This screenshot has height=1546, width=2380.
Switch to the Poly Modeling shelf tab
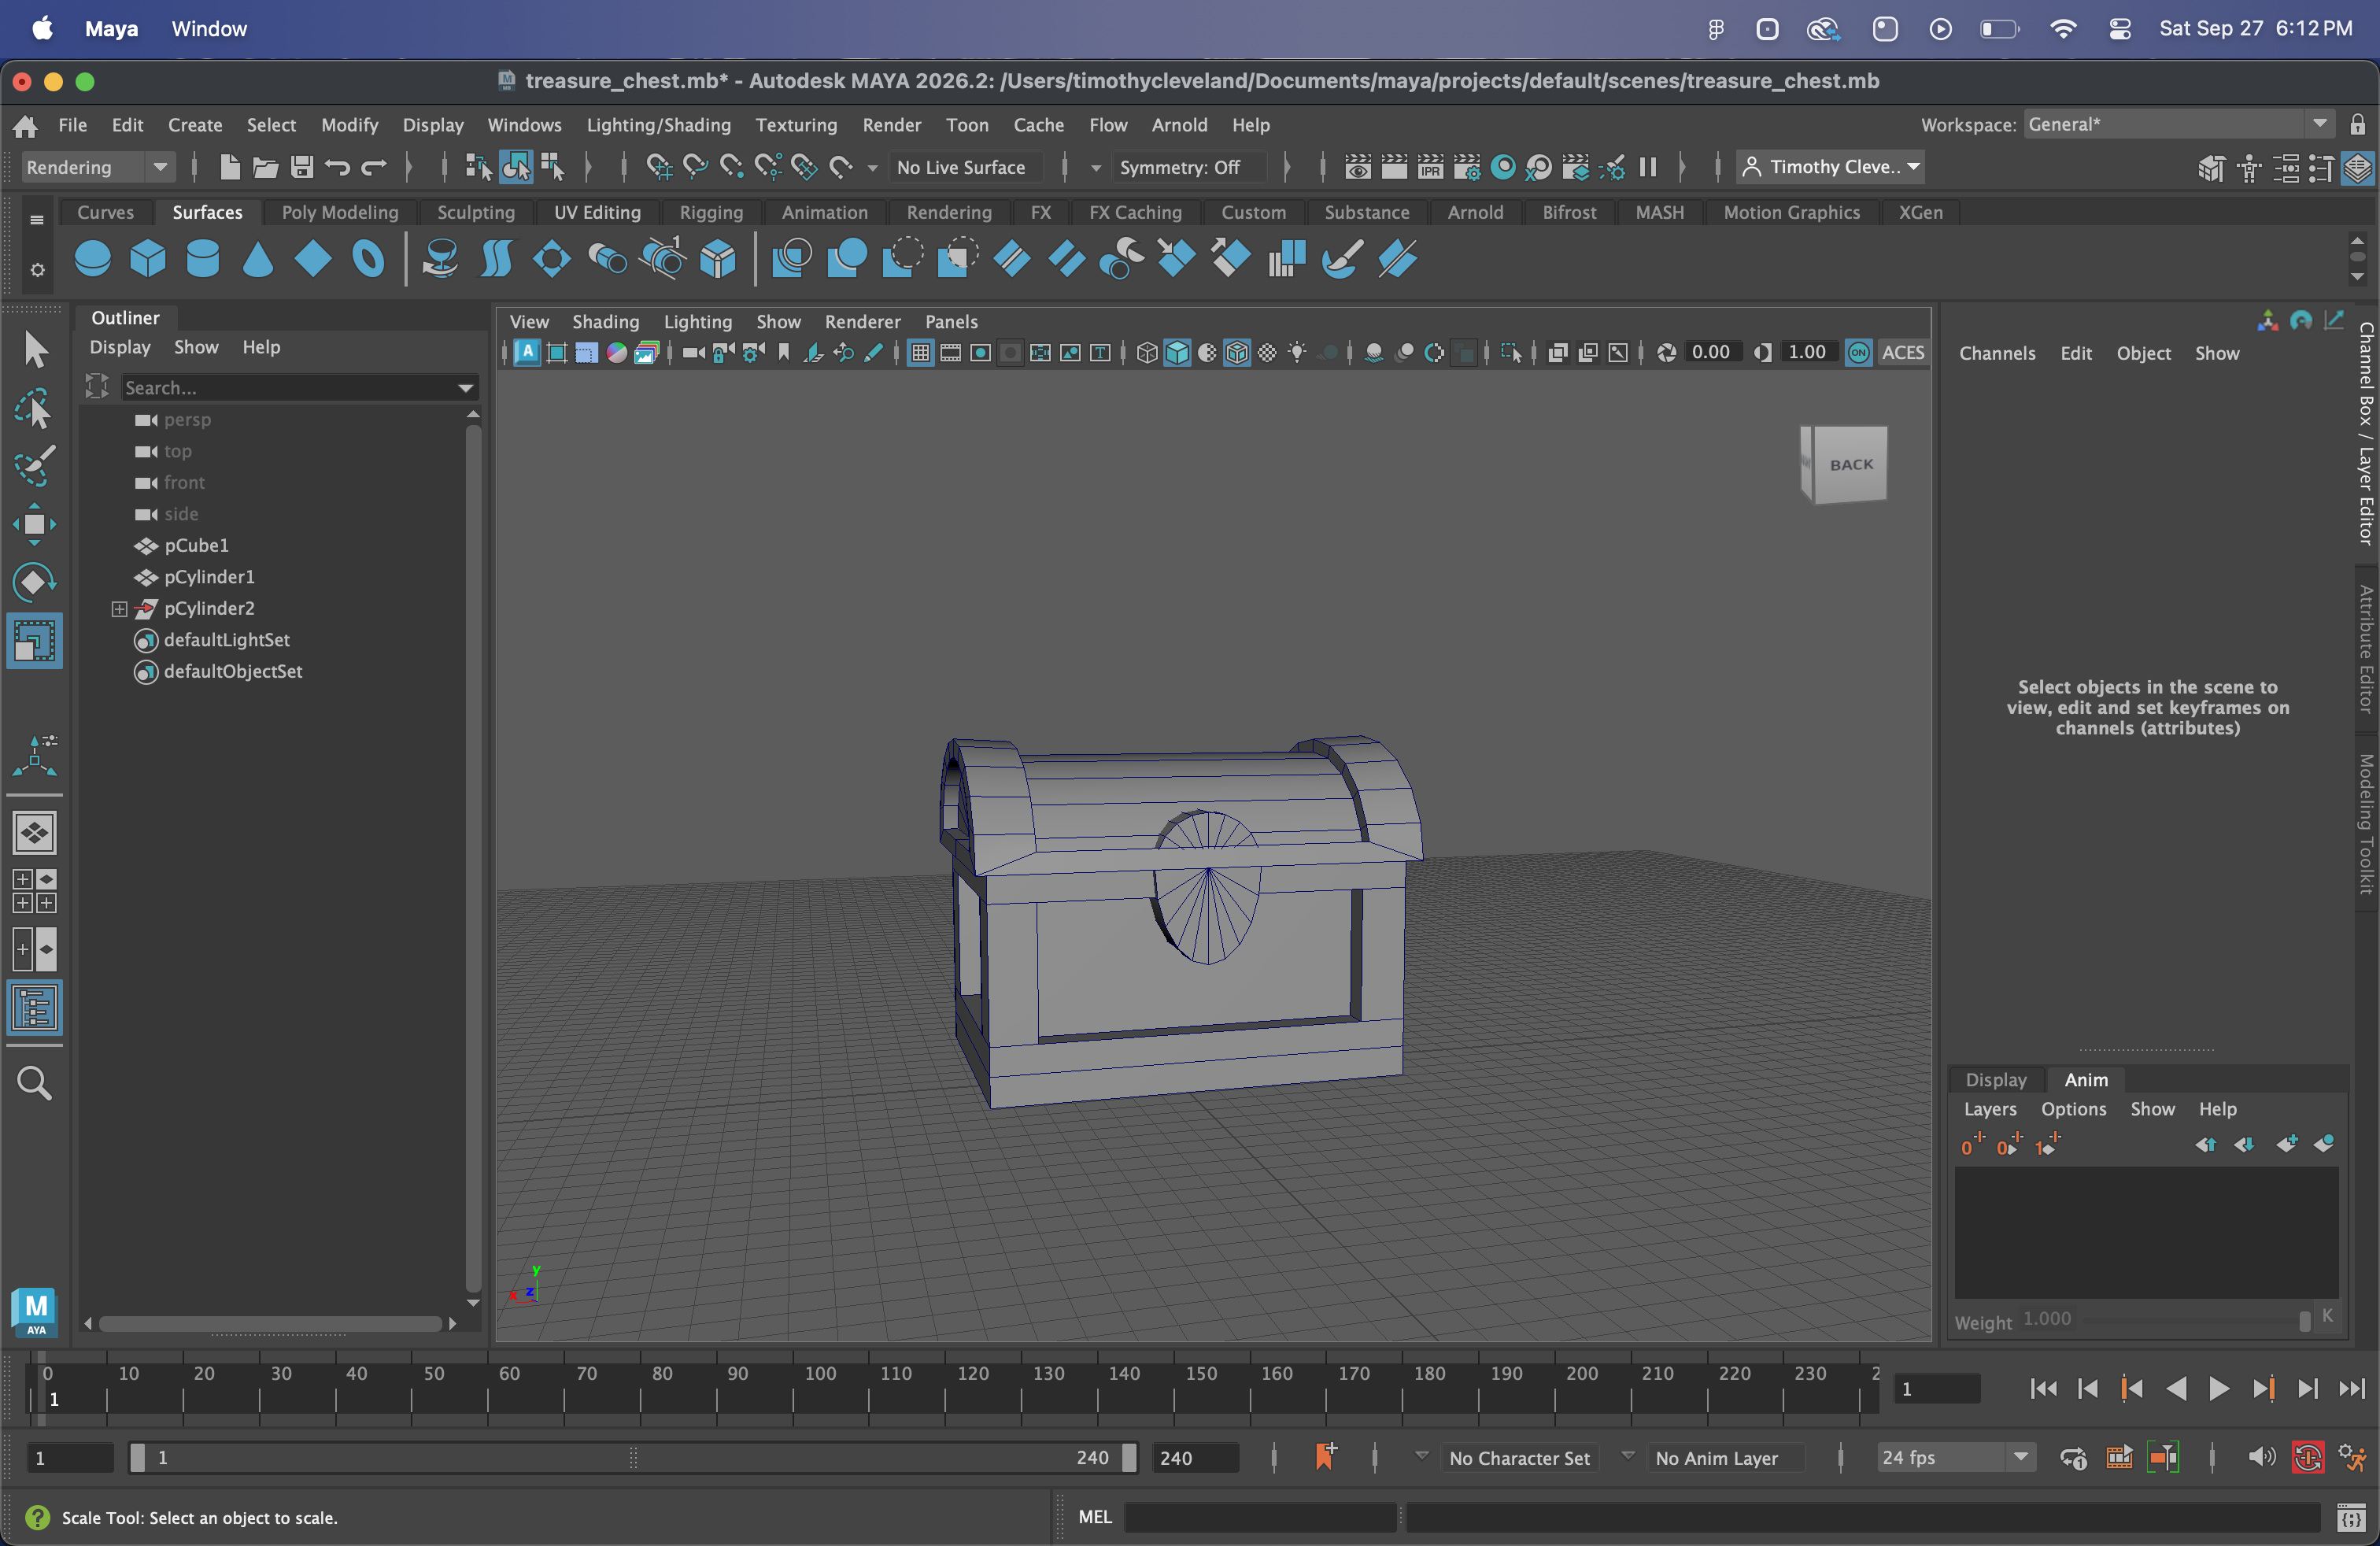(339, 212)
